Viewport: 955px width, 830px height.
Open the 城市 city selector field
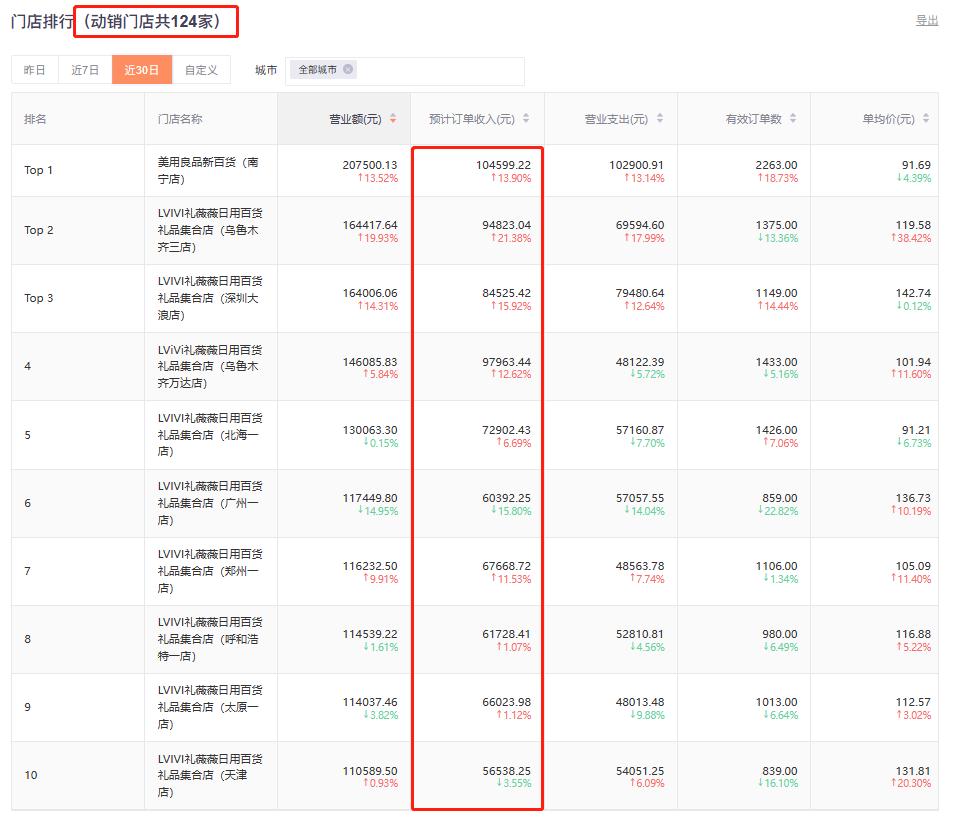point(404,71)
